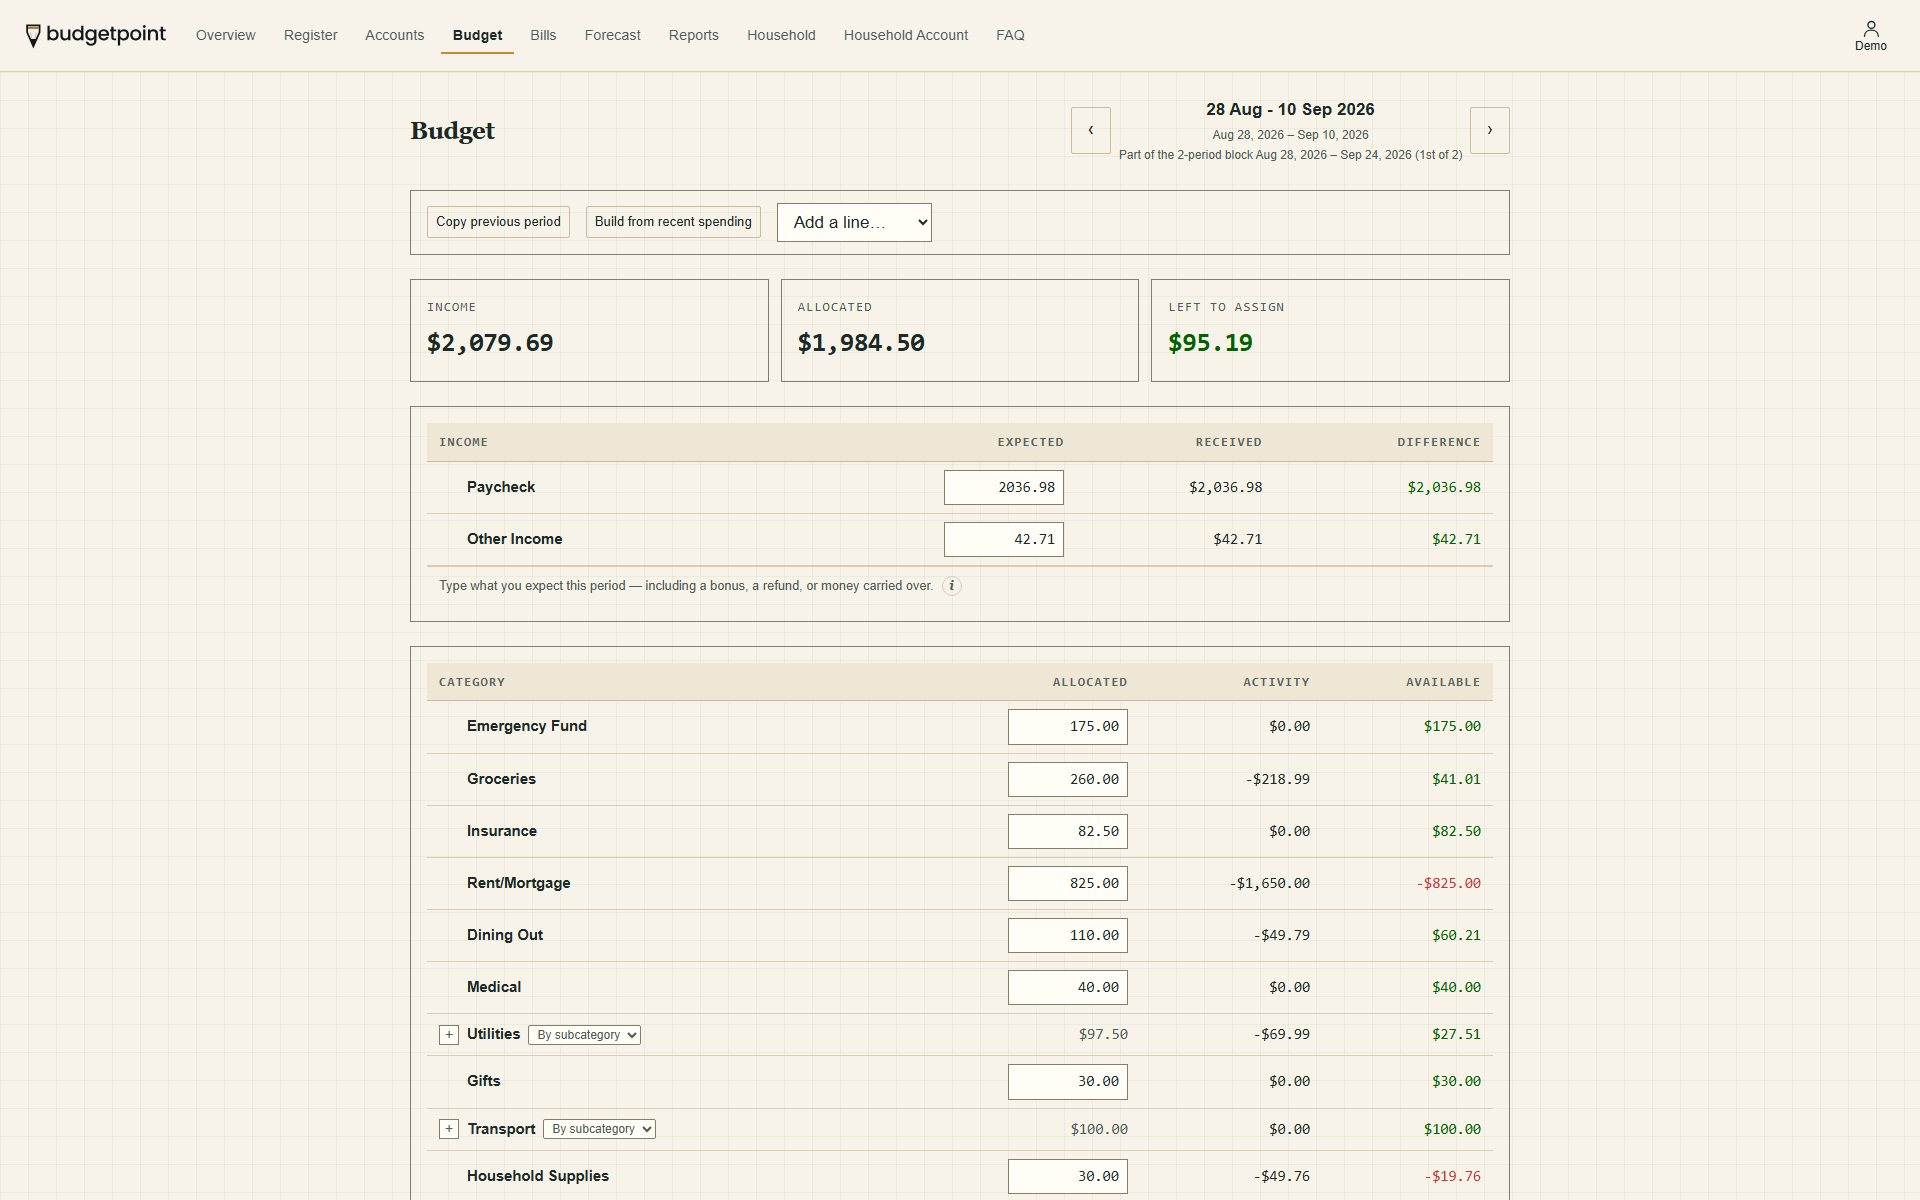Click the Other Income row label
The image size is (1920, 1200).
click(514, 539)
